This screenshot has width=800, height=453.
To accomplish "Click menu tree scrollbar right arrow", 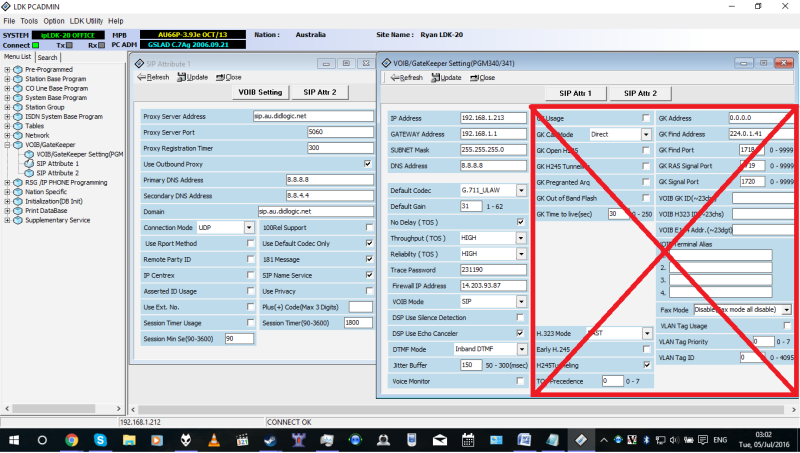I will click(x=119, y=409).
